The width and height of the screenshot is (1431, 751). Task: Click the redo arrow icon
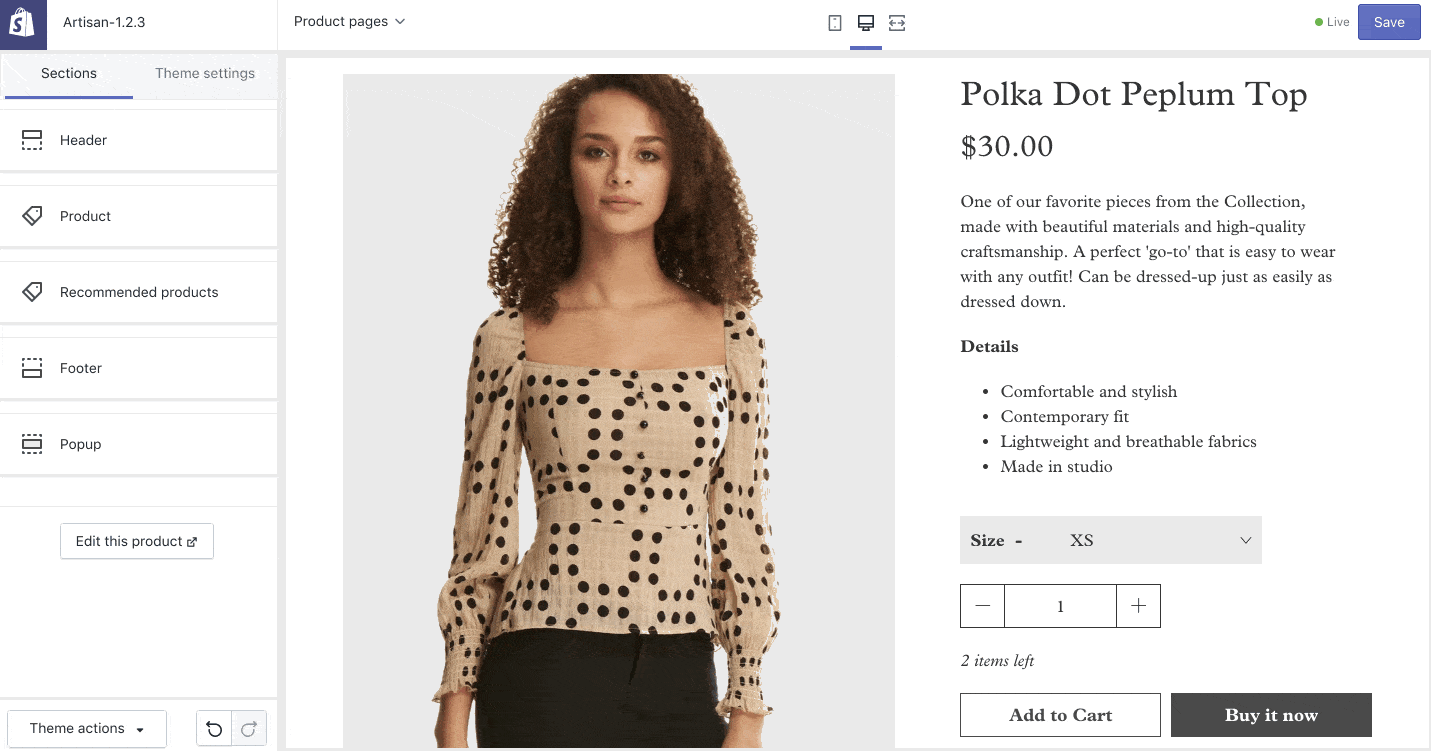(x=249, y=729)
